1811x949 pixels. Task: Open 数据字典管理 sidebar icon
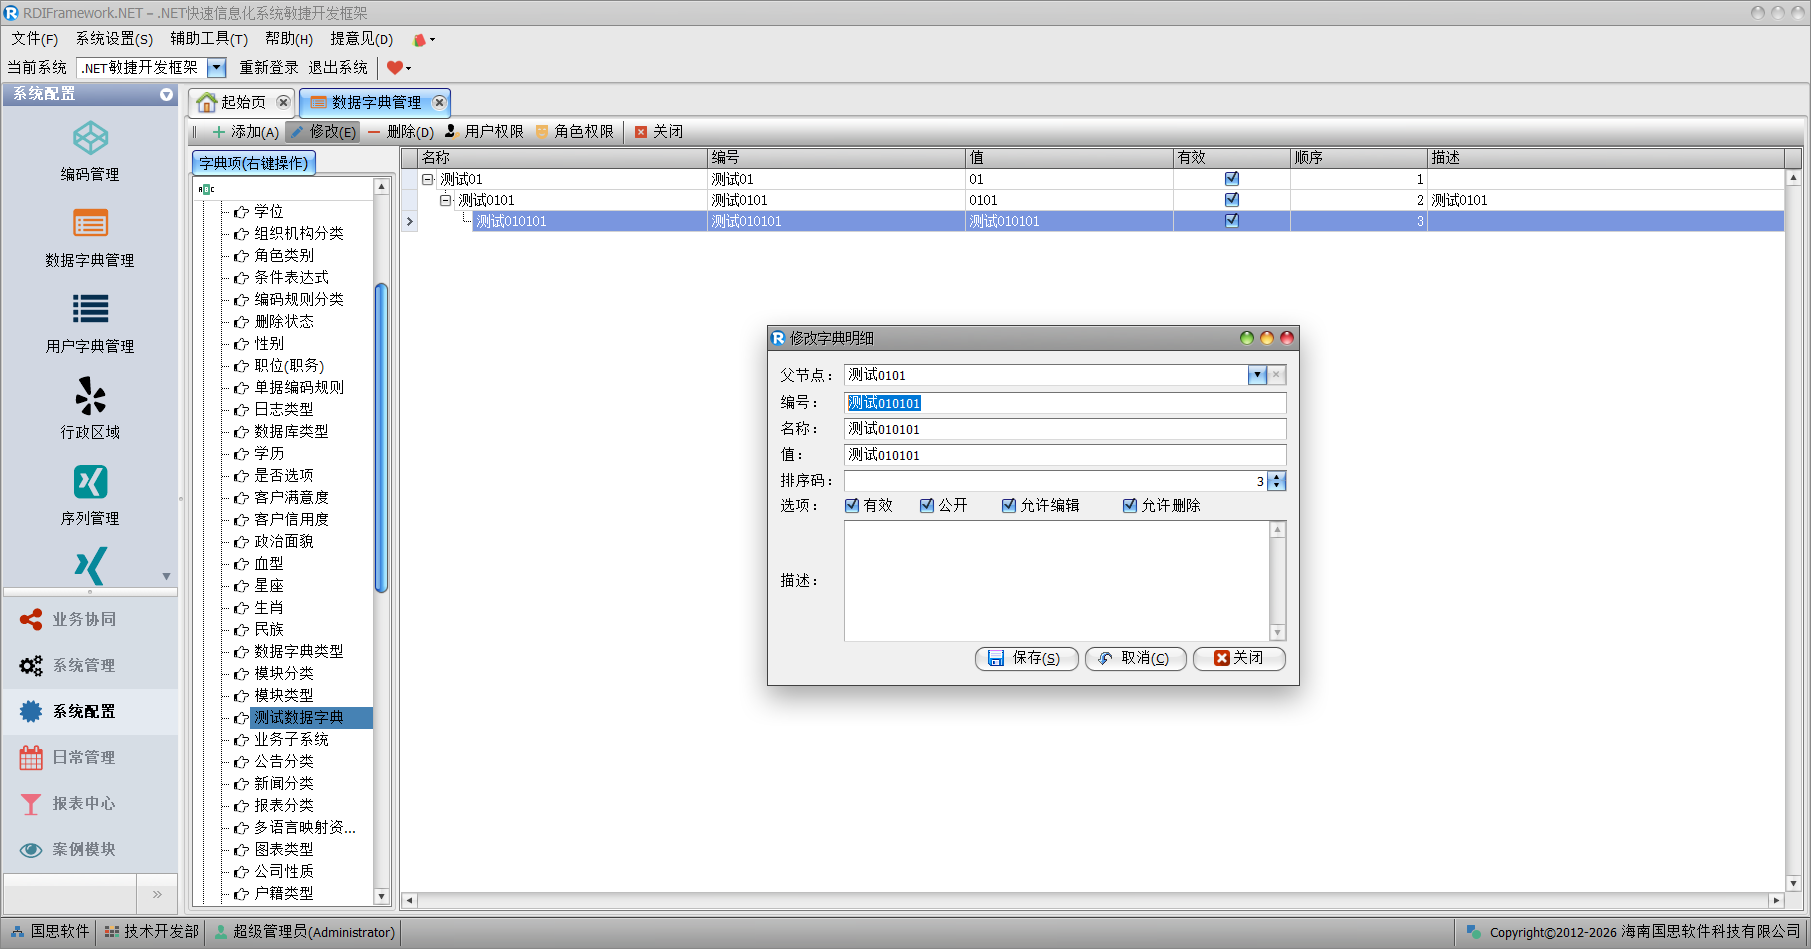coord(90,225)
